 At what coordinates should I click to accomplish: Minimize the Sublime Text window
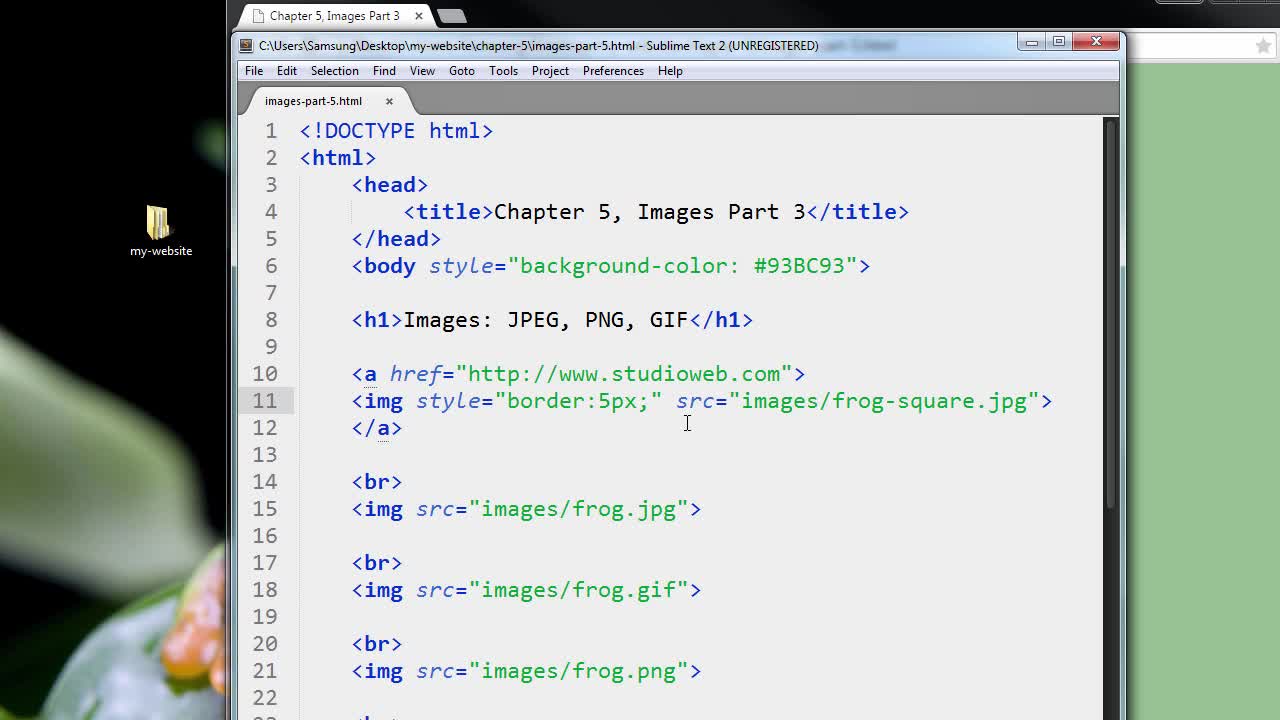(1032, 42)
